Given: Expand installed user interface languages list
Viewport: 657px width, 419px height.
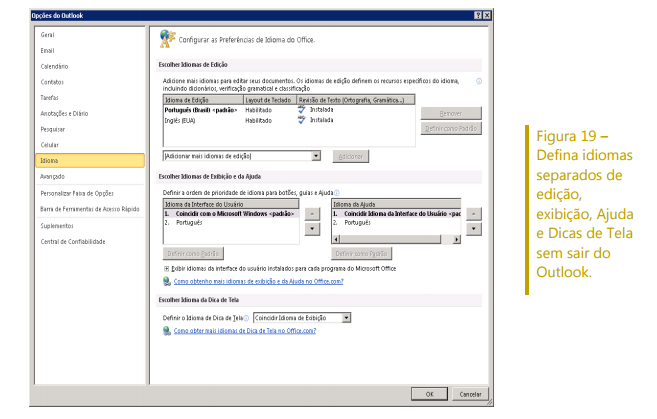Looking at the screenshot, I should [166, 268].
